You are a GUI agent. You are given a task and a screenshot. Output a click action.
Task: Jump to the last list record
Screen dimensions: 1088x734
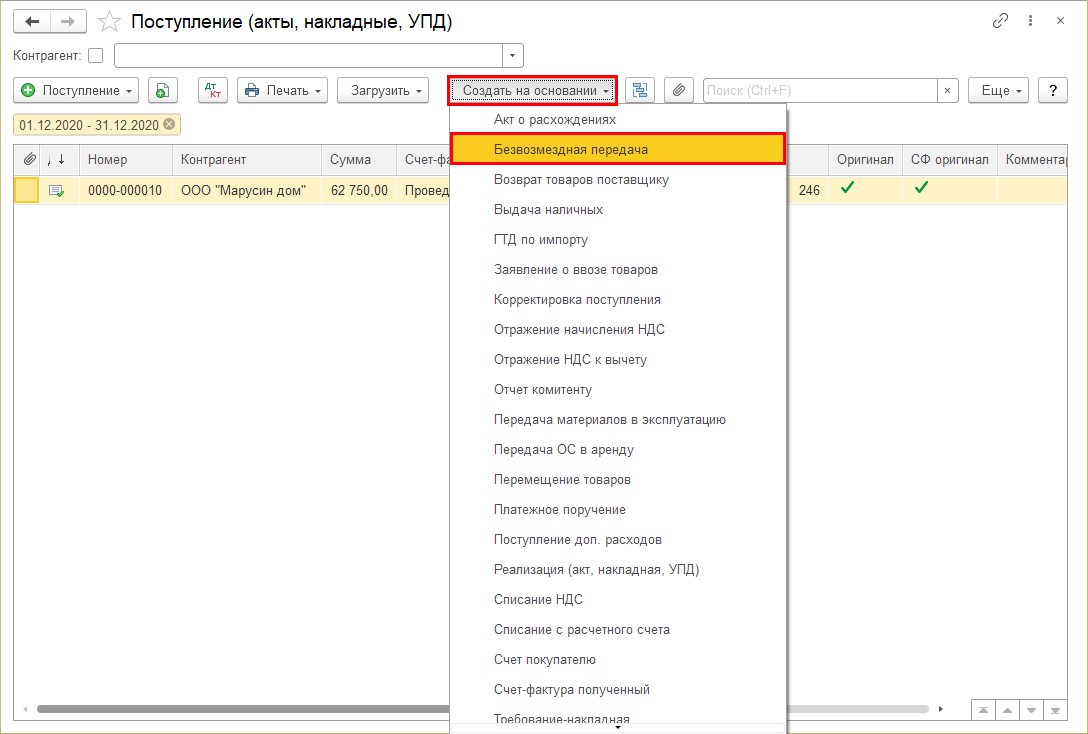pos(1055,710)
